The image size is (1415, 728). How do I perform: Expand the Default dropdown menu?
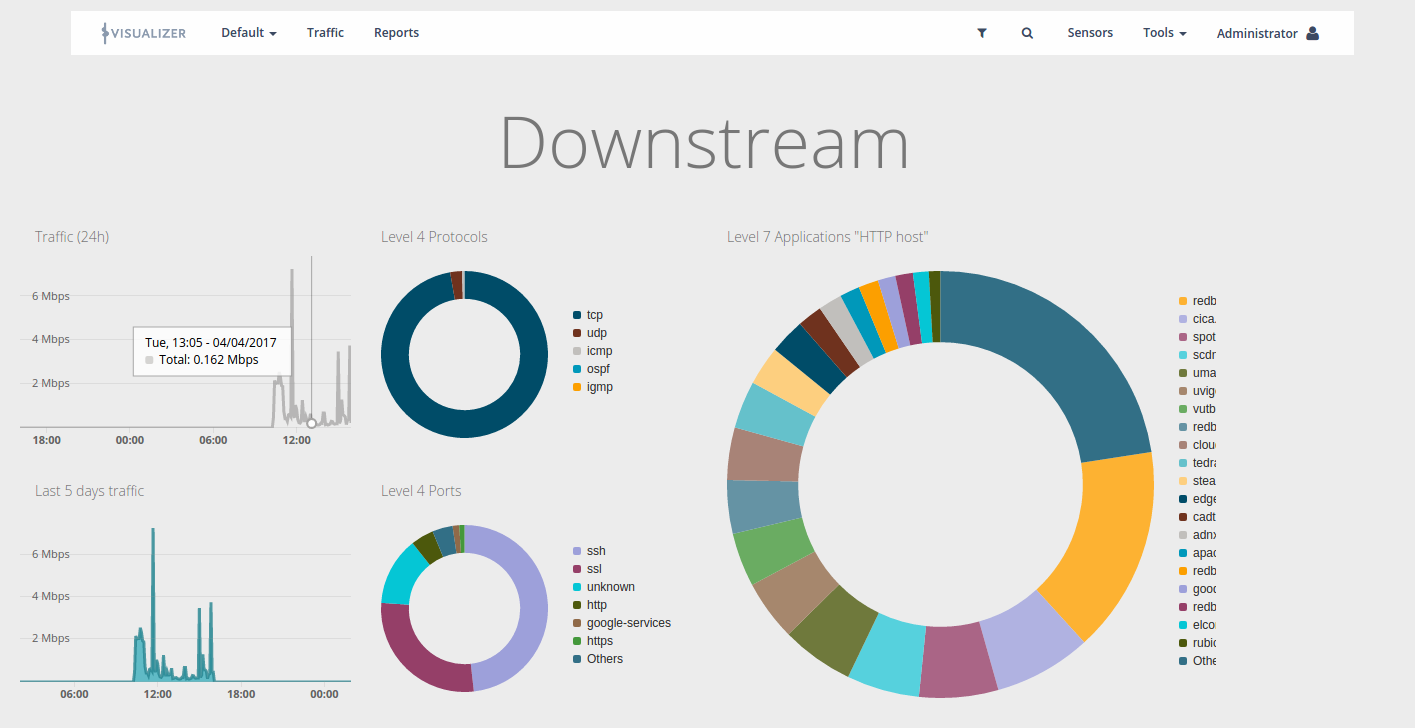click(x=249, y=33)
